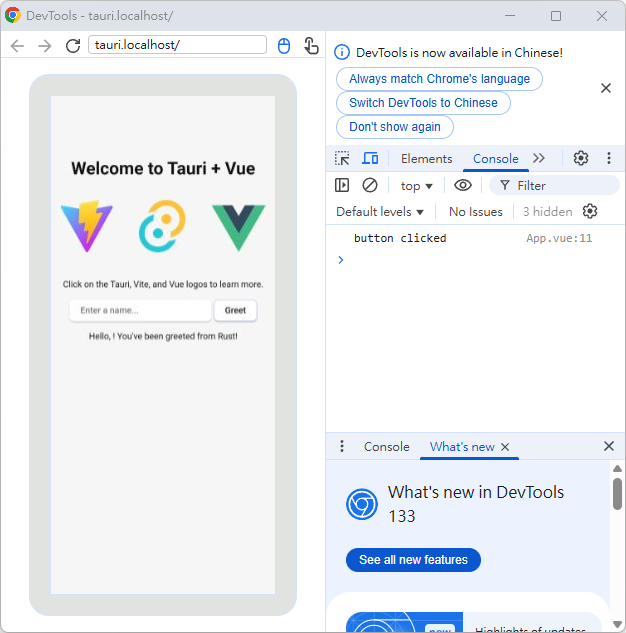Click the Chrome icon in title bar
The width and height of the screenshot is (626, 633).
pyautogui.click(x=13, y=15)
